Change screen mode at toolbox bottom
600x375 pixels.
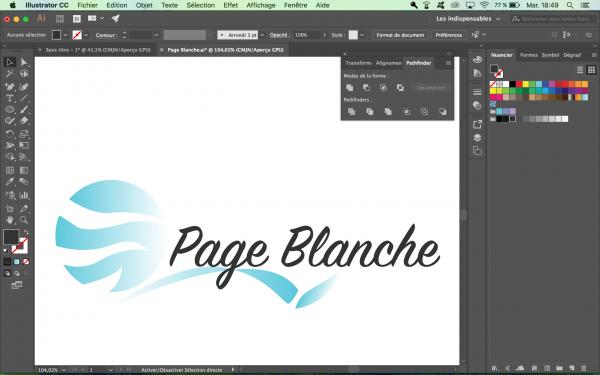(x=16, y=285)
